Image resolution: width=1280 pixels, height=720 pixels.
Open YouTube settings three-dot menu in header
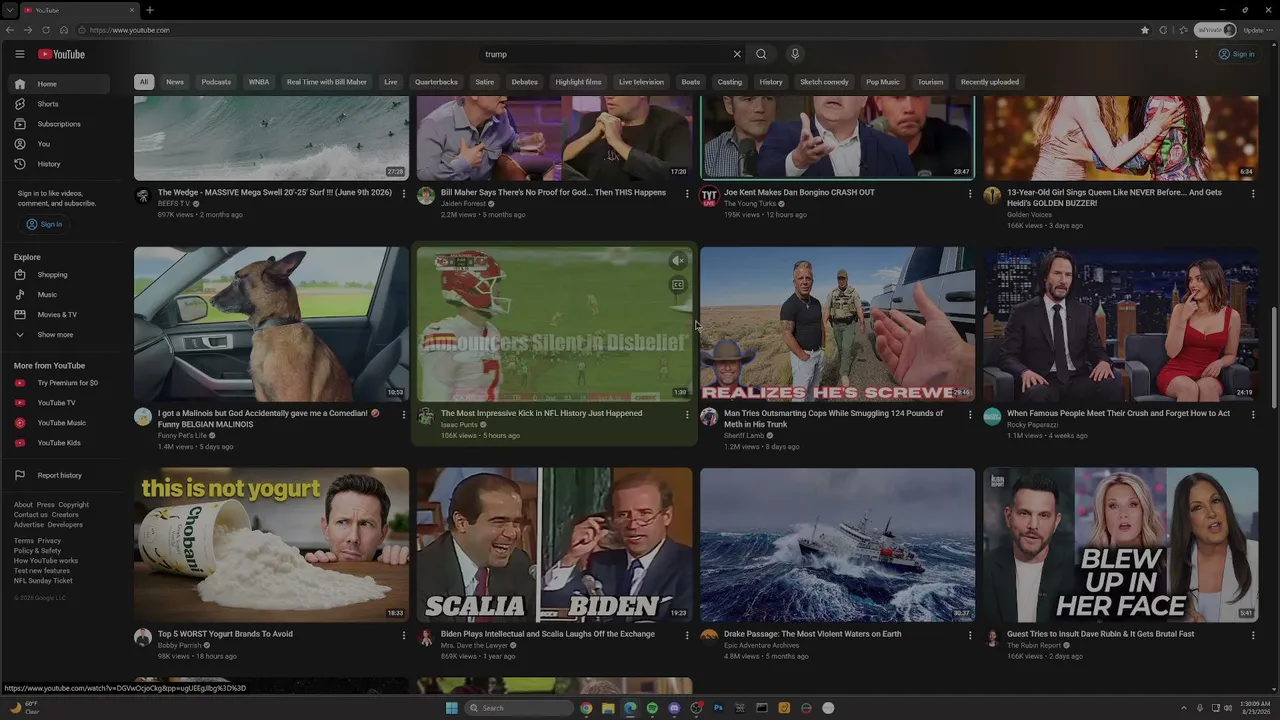(1196, 54)
